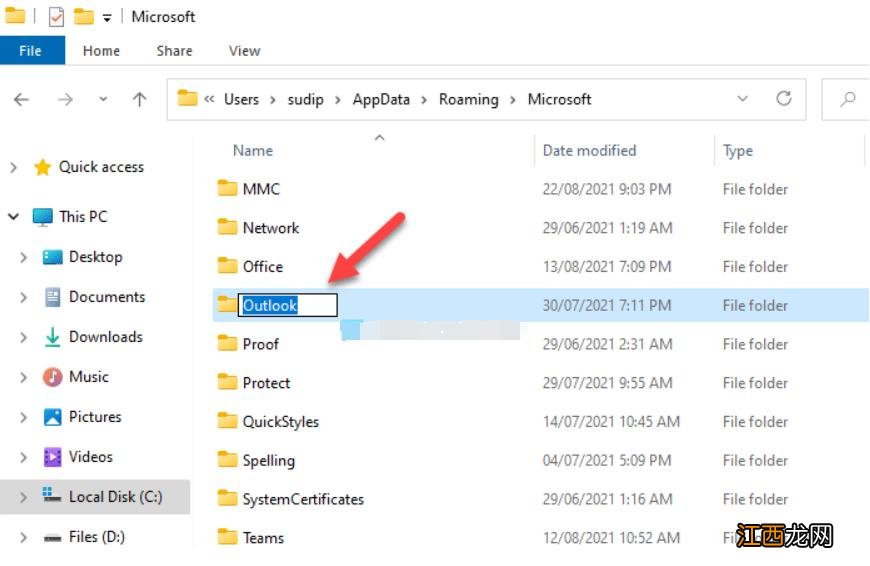Image resolution: width=870 pixels, height=566 pixels.
Task: Select the Proof folder icon
Action: (227, 343)
